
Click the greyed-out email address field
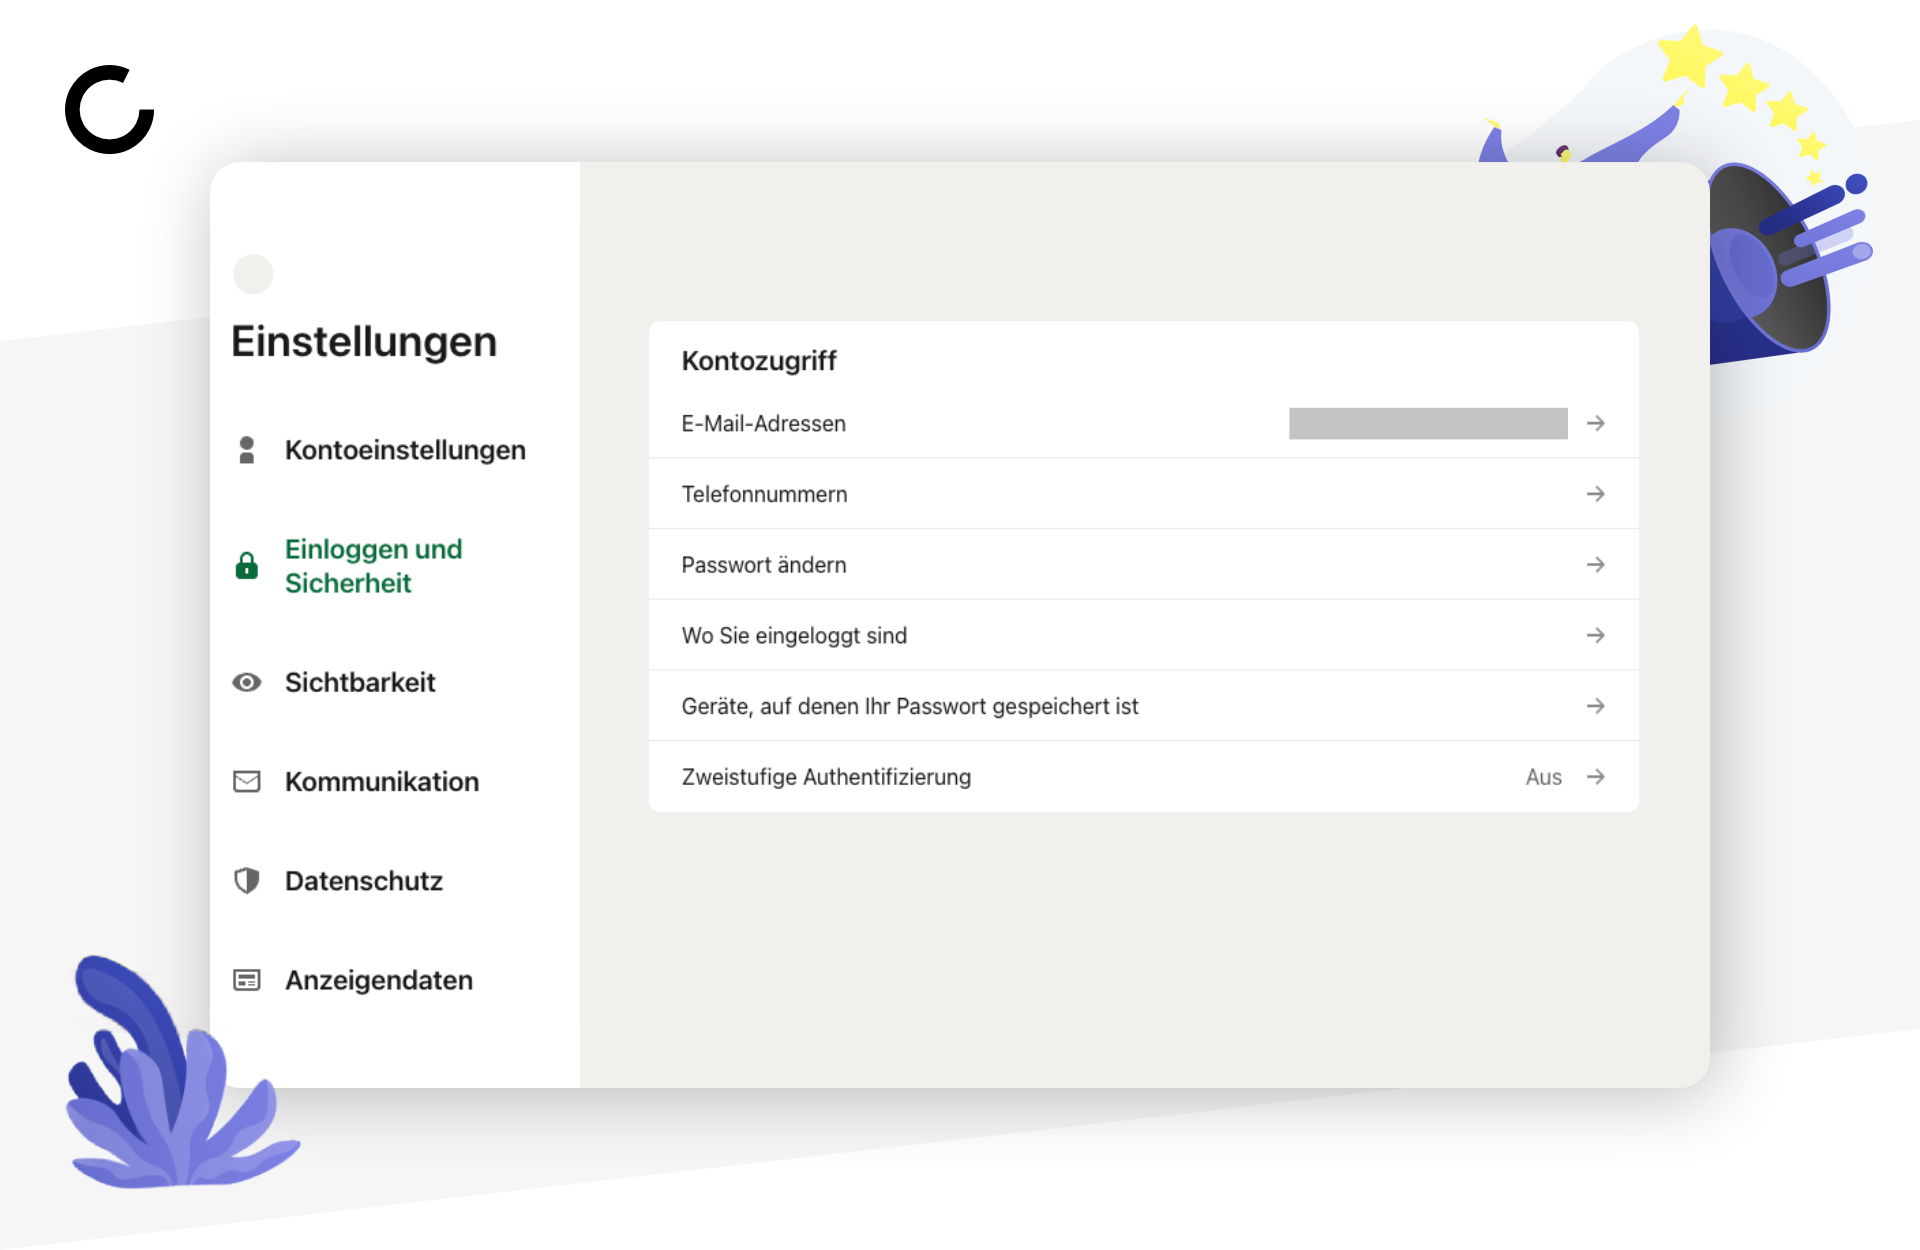click(1428, 423)
